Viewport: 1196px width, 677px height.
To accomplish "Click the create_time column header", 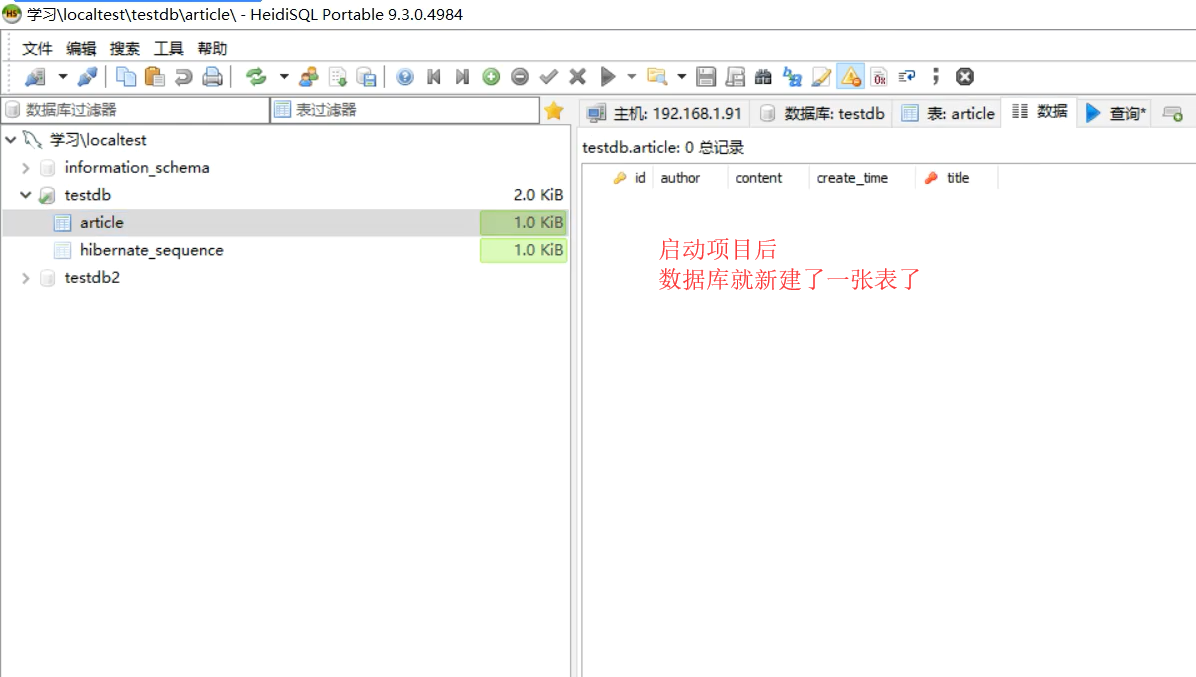I will (863, 178).
